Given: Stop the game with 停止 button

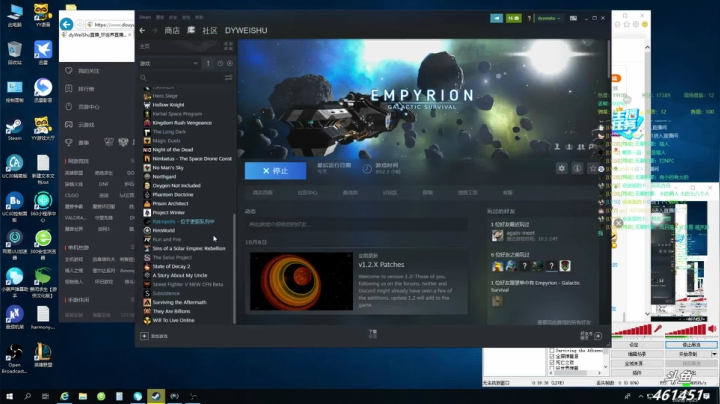Looking at the screenshot, I should coord(276,171).
